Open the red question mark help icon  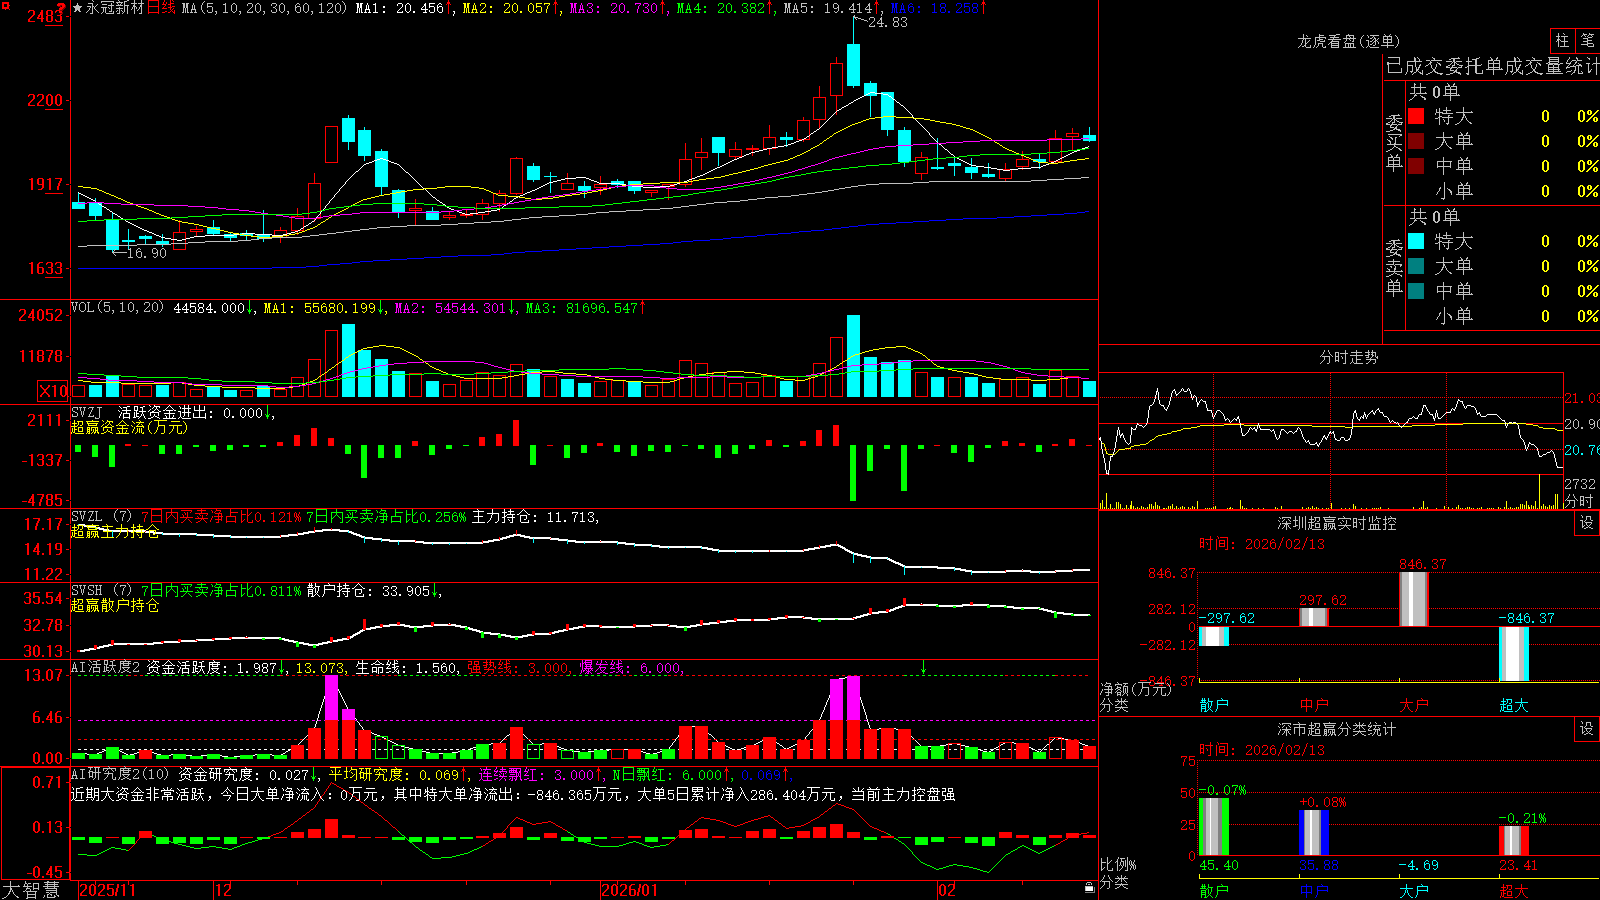point(61,8)
